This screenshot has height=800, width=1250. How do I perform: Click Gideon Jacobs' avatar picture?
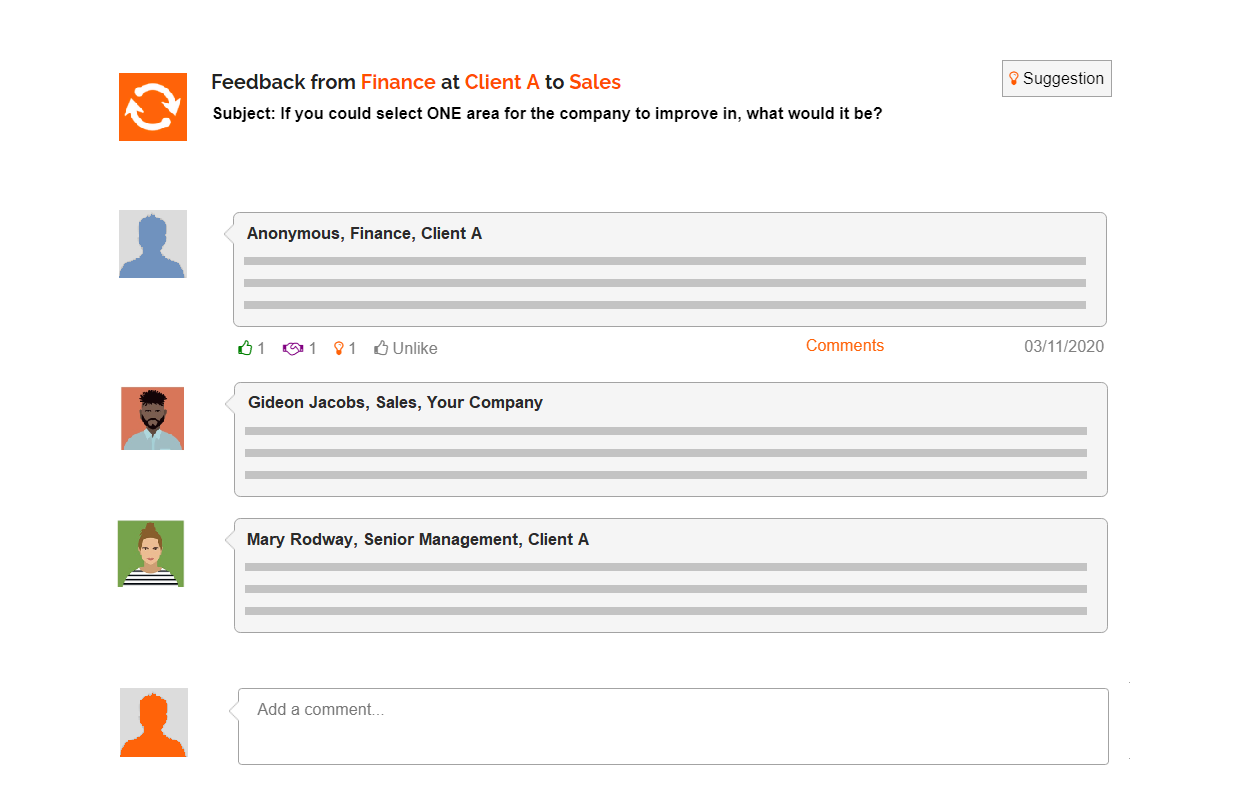point(153,418)
